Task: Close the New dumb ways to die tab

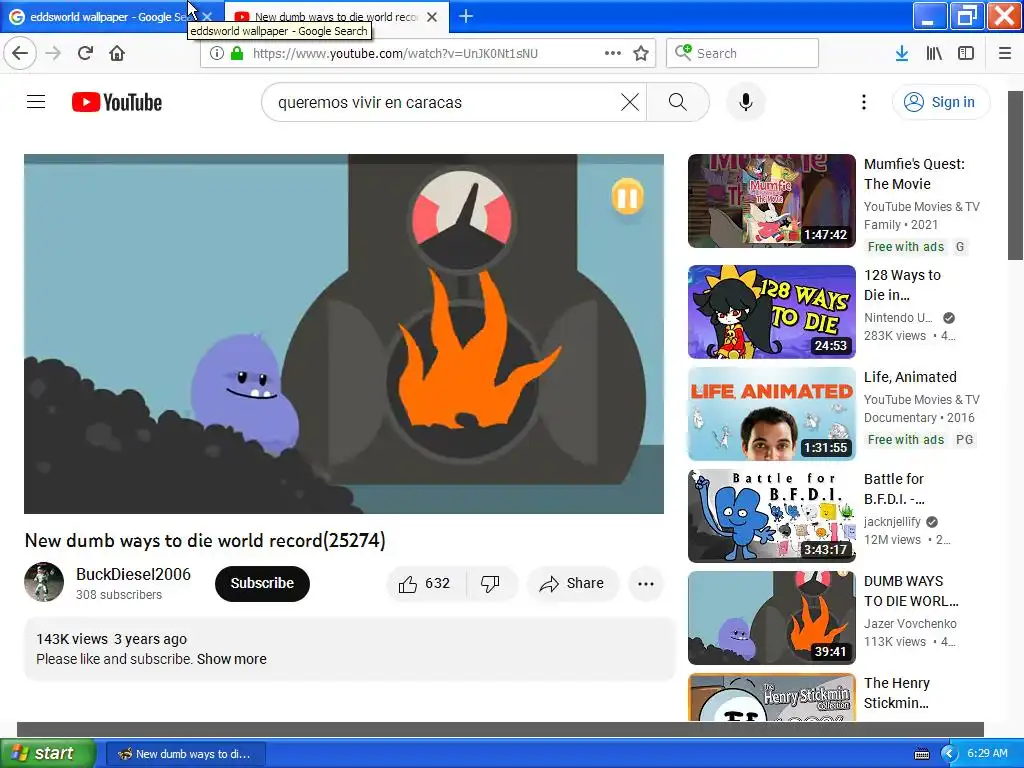Action: pyautogui.click(x=432, y=16)
